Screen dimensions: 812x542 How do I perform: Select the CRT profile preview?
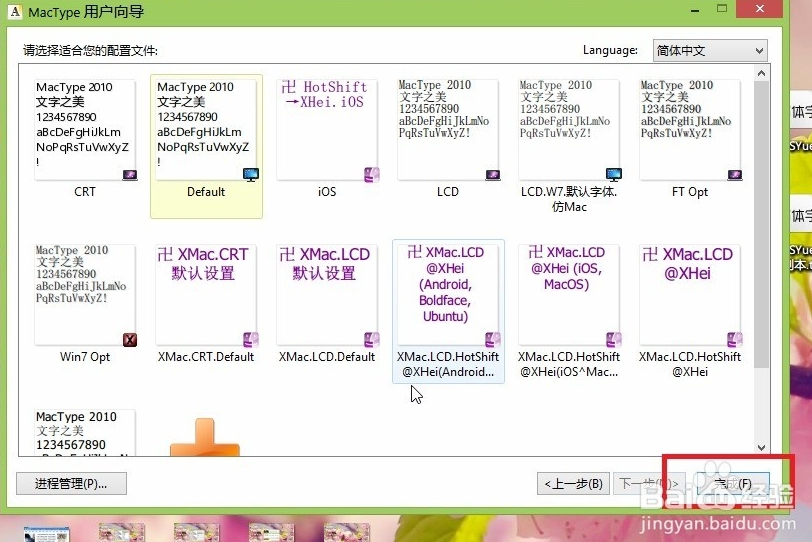[x=85, y=129]
